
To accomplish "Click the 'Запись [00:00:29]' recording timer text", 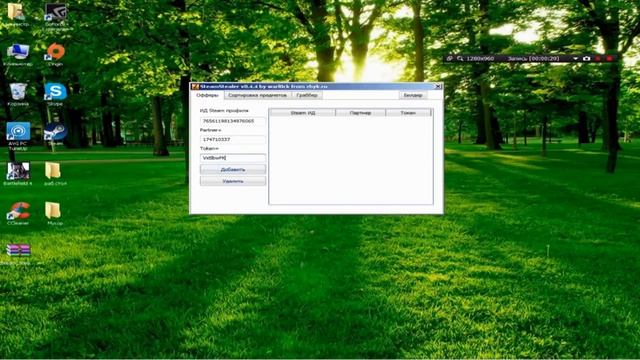I will click(x=533, y=58).
